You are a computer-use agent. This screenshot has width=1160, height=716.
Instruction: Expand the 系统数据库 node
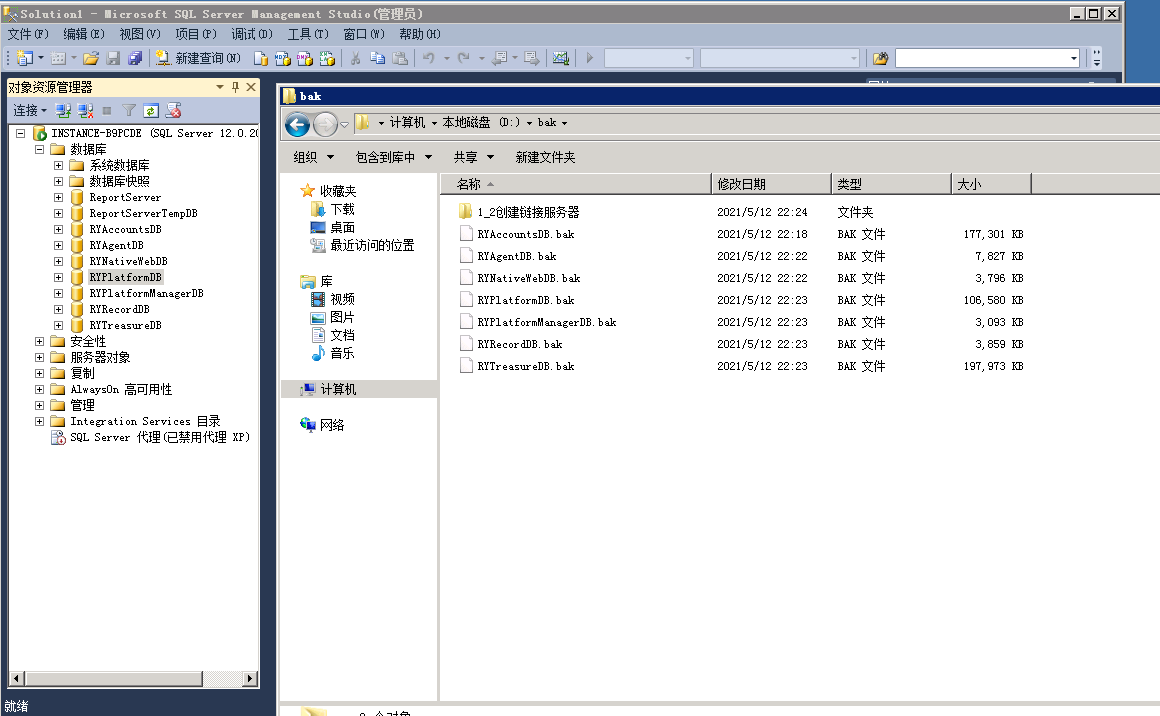(58, 166)
